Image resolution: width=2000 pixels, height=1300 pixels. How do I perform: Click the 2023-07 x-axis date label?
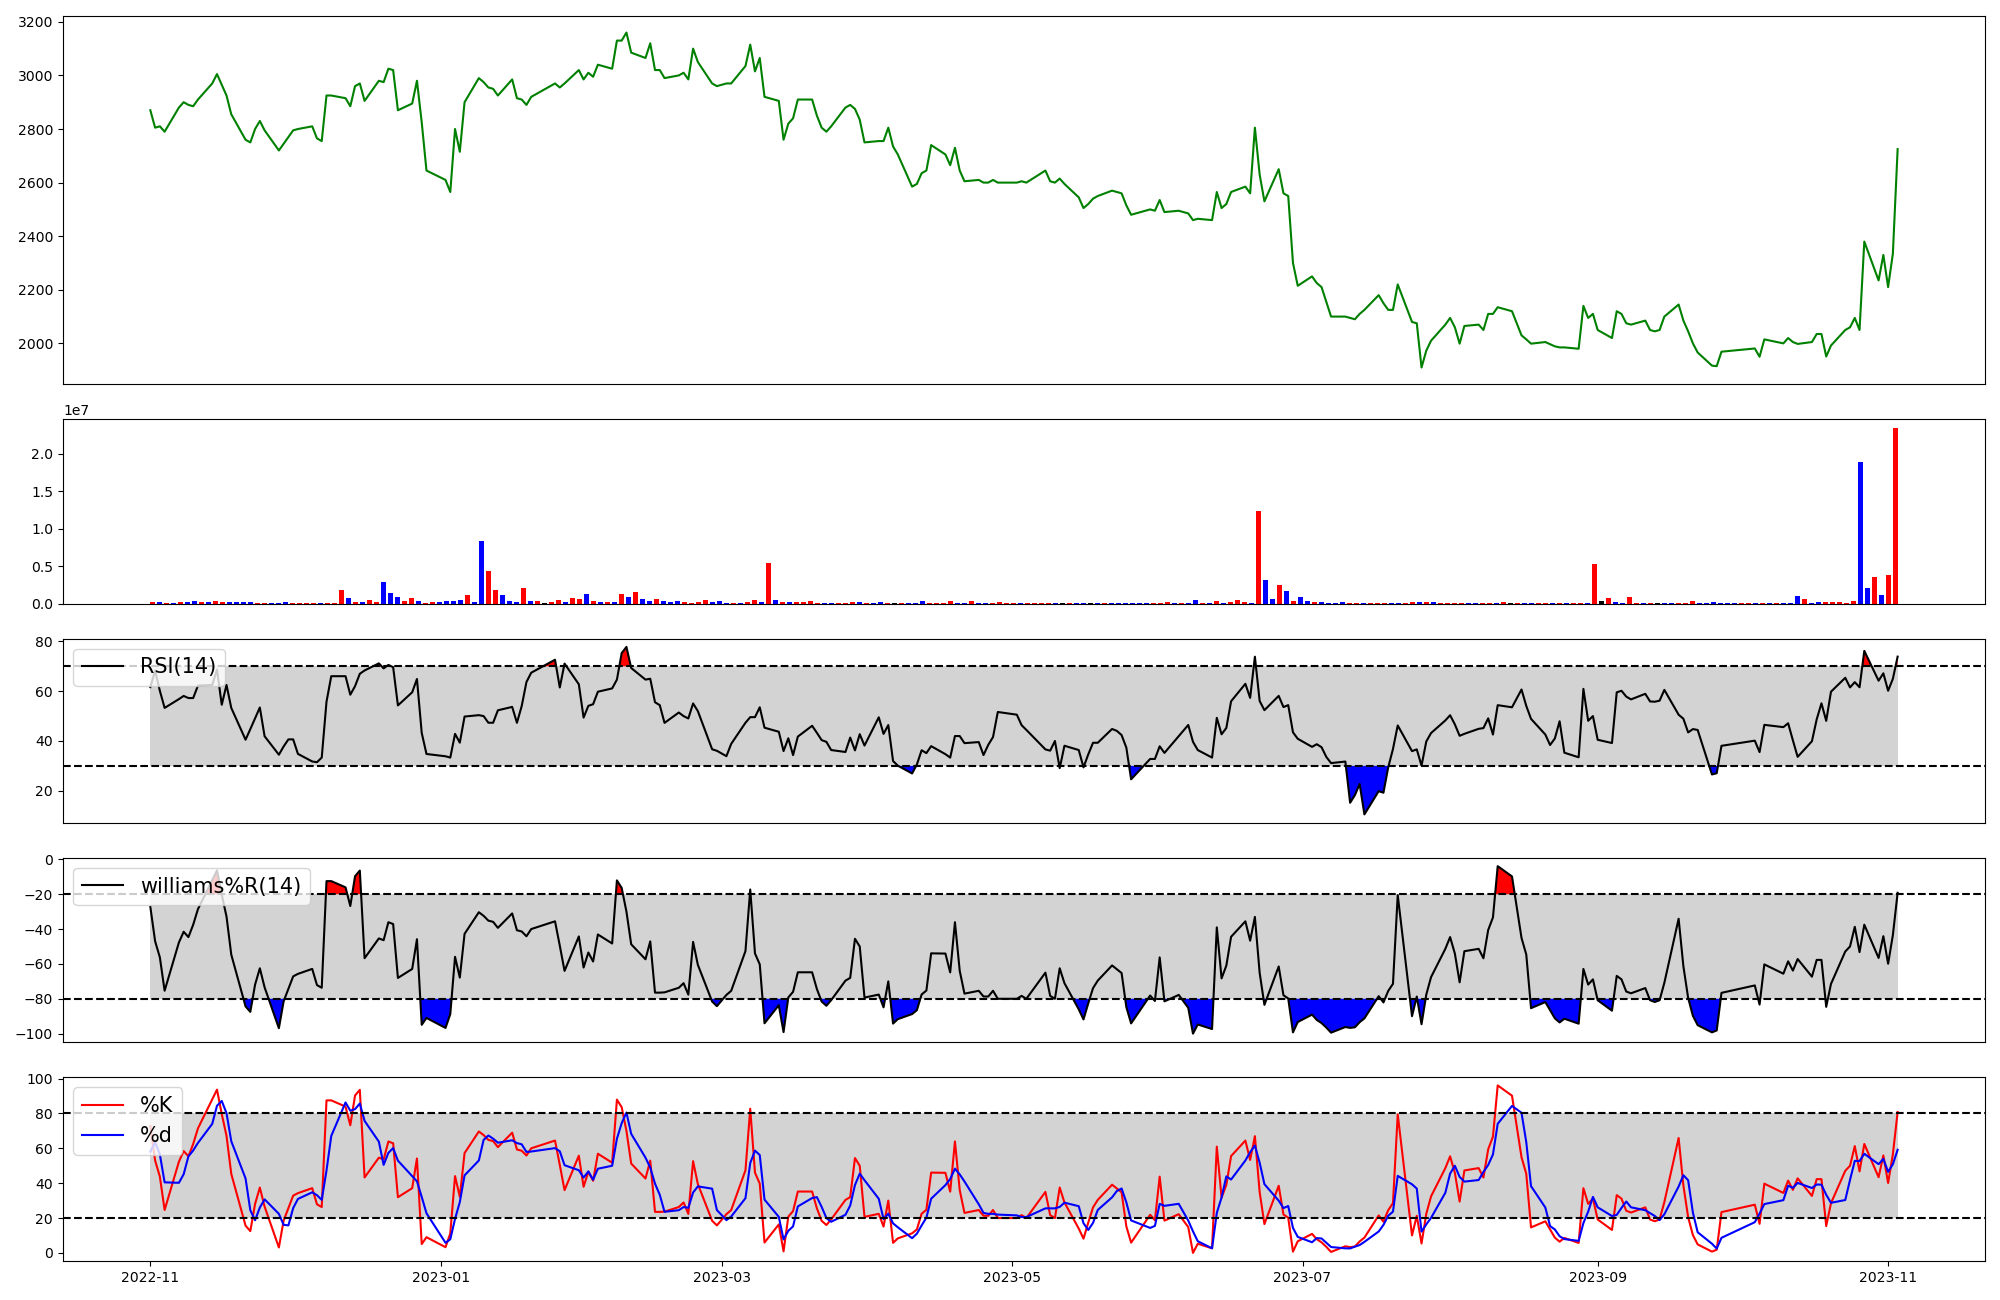pyautogui.click(x=1303, y=1277)
